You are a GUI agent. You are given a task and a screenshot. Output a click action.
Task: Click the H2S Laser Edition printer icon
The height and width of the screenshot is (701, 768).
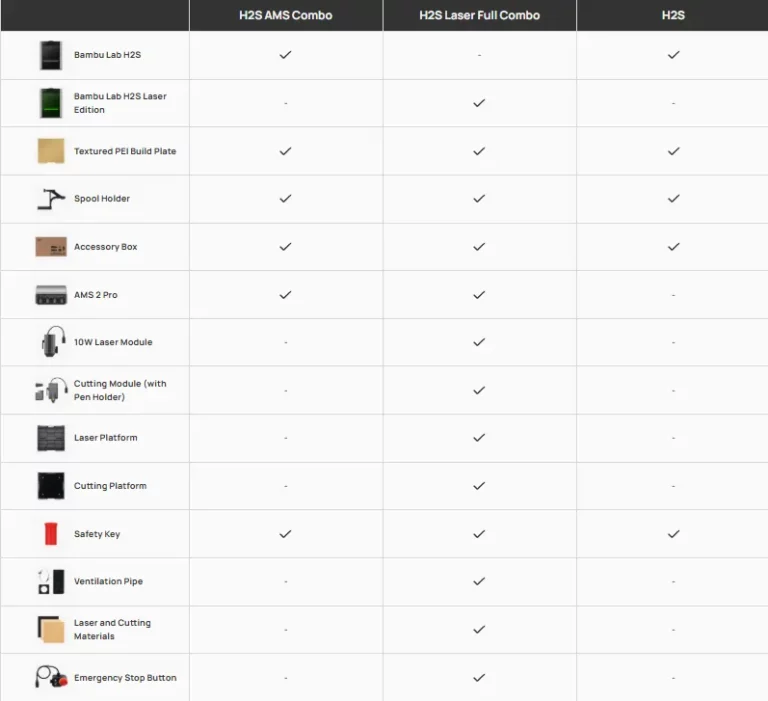click(x=51, y=103)
